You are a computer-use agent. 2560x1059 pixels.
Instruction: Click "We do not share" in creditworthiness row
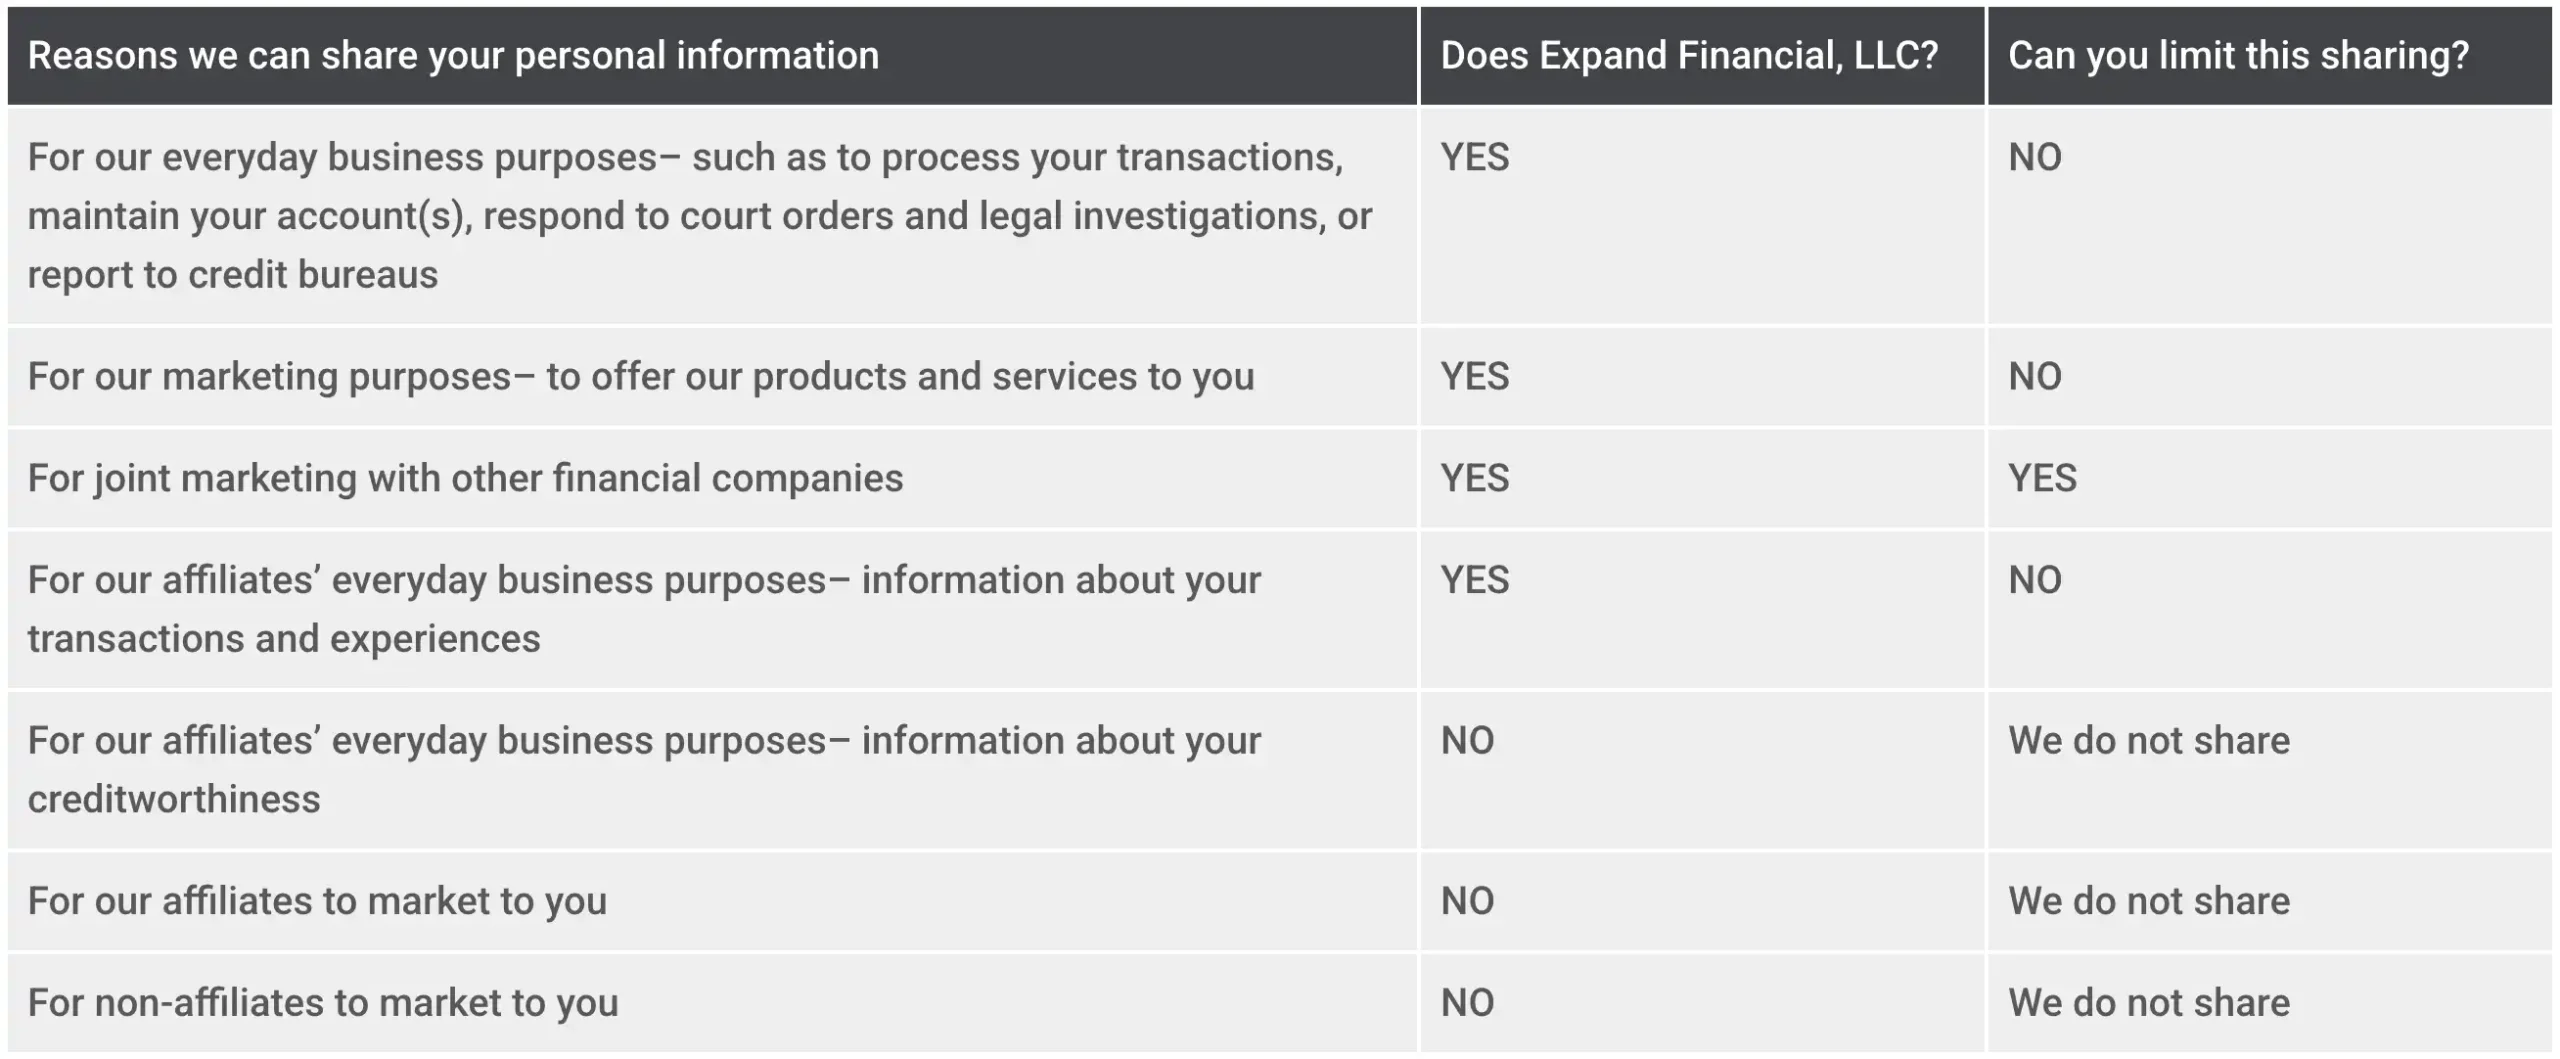point(2148,741)
